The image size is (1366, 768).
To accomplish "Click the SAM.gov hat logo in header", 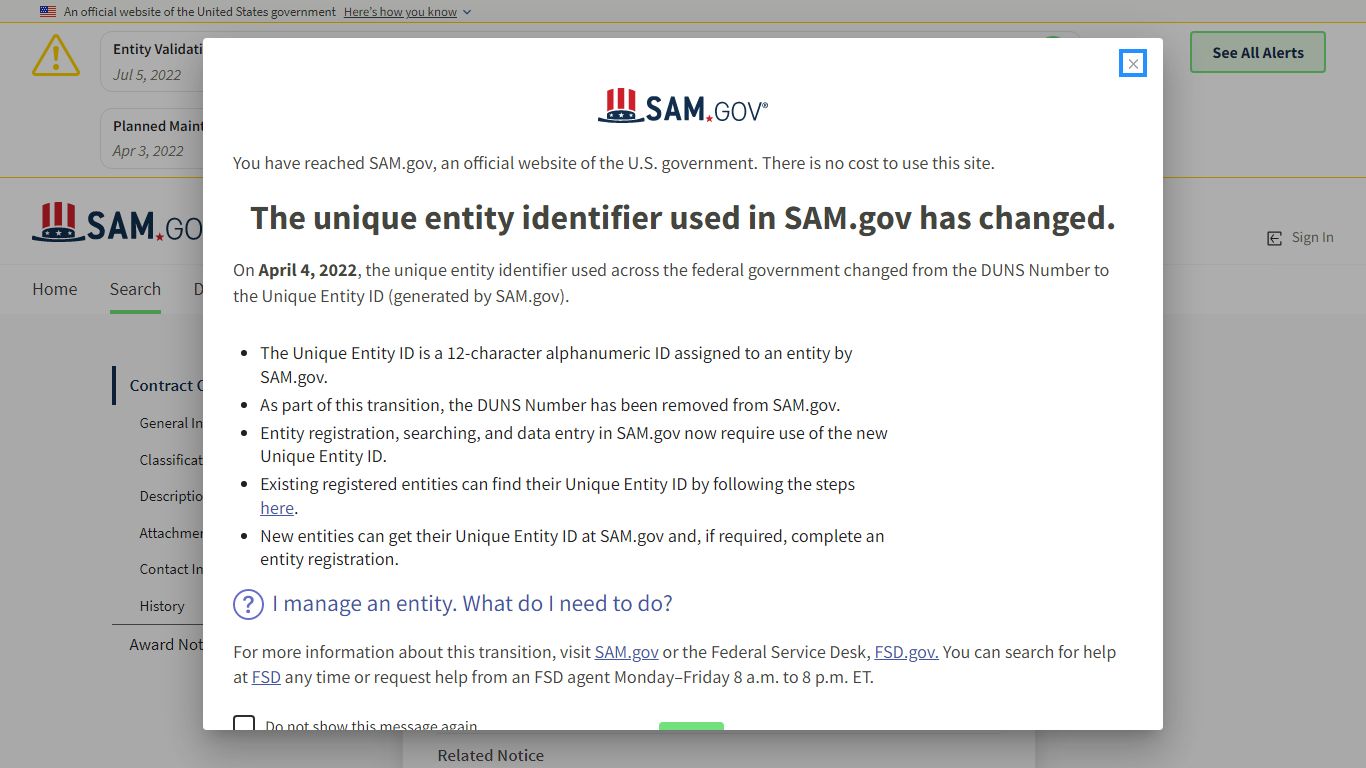I will point(117,223).
